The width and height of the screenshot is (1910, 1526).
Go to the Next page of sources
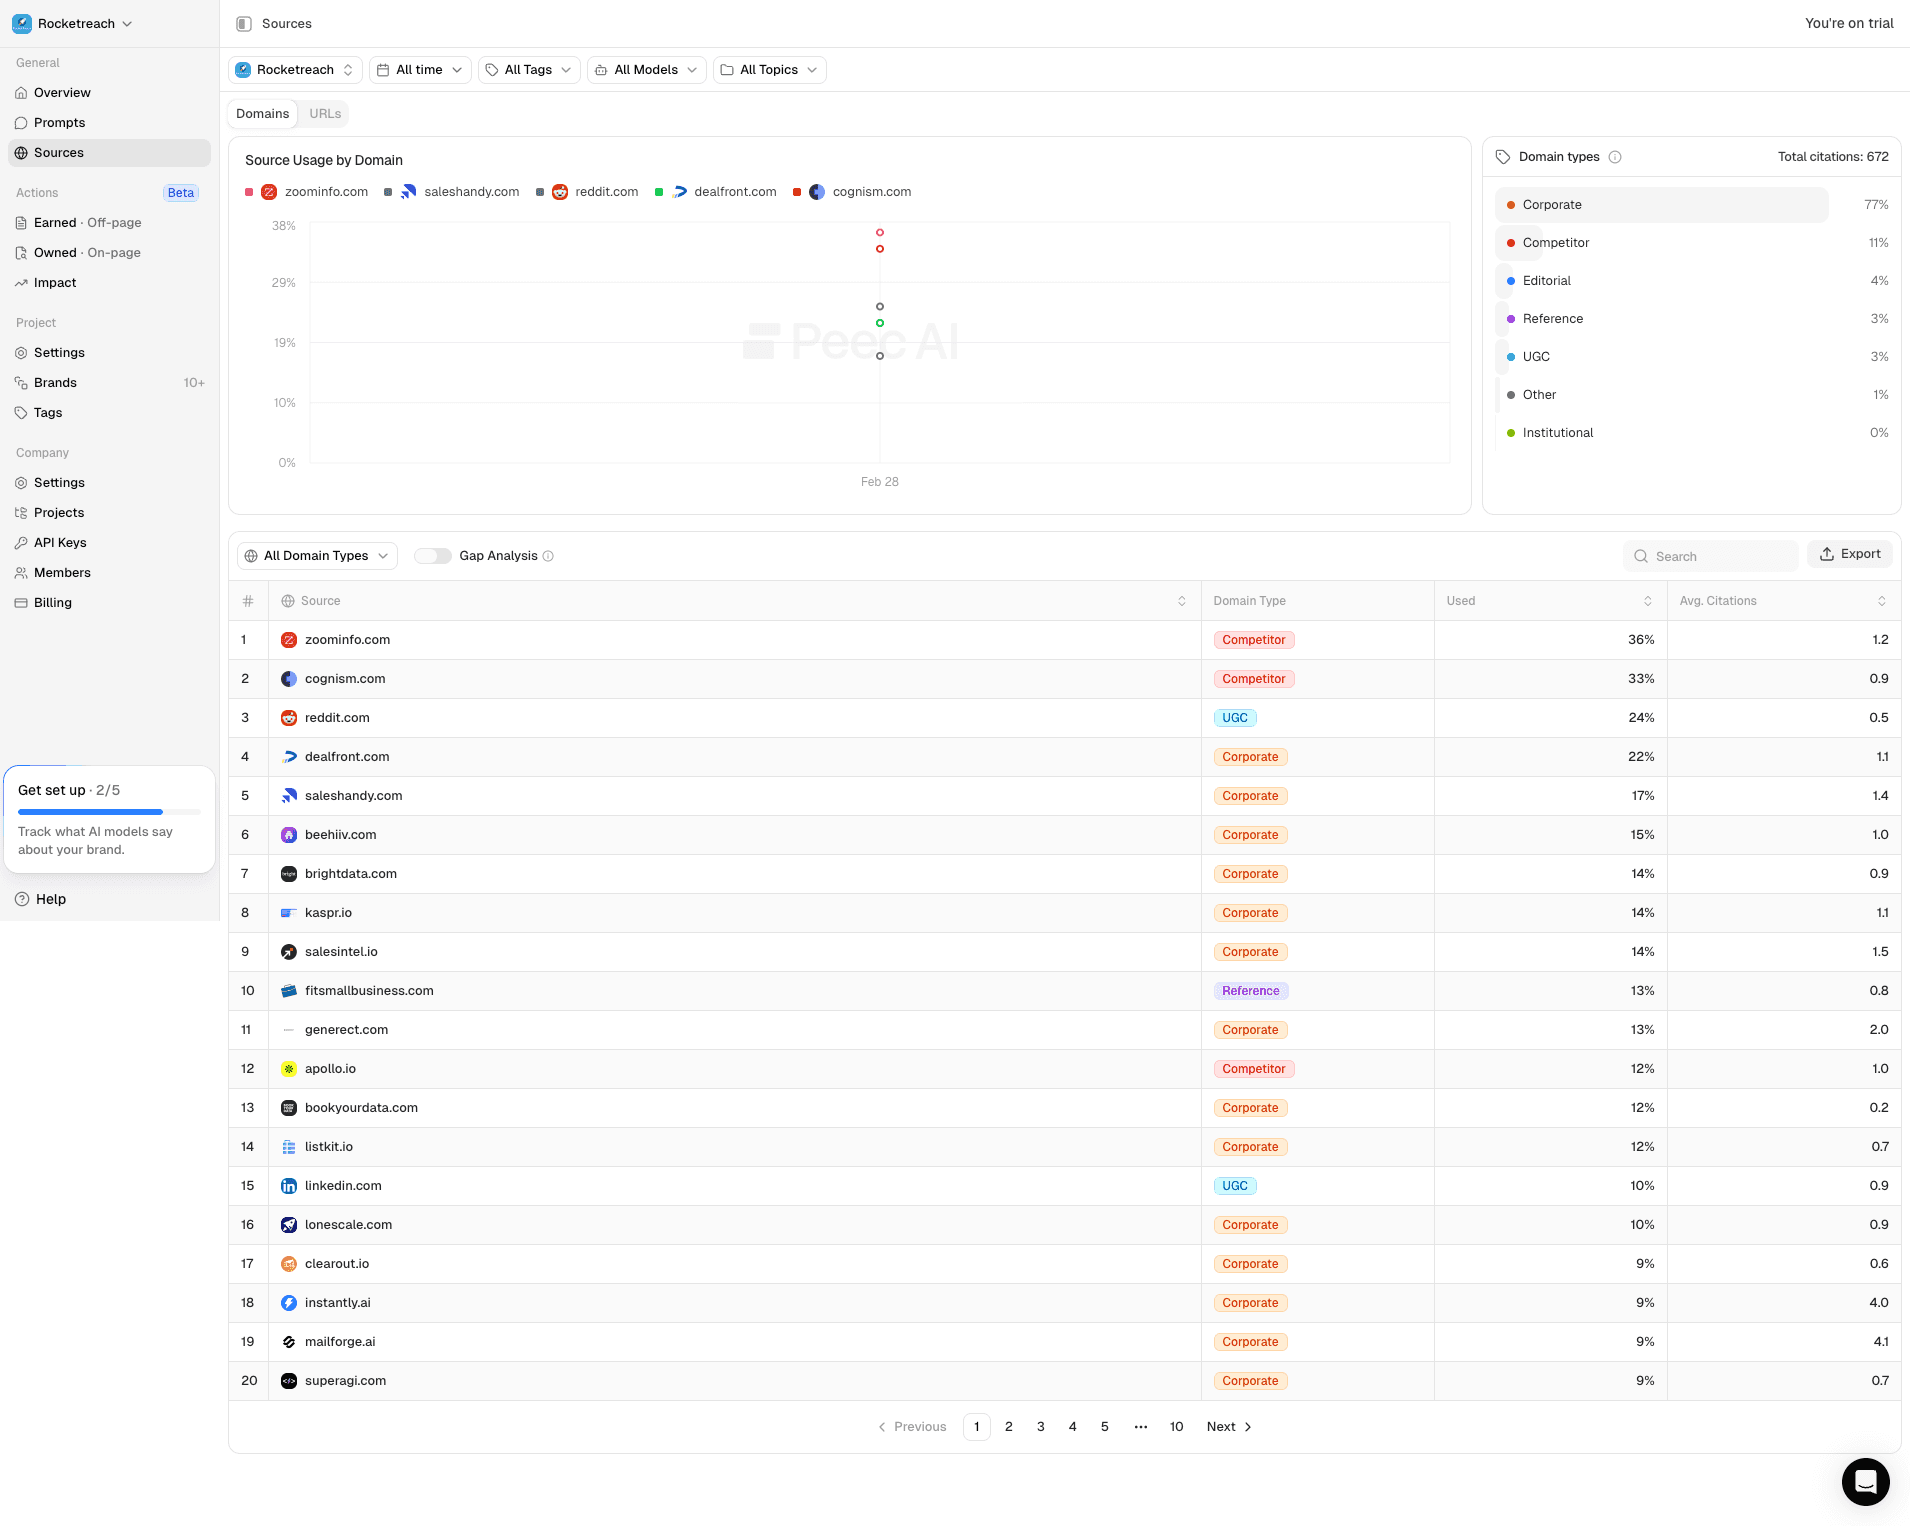(x=1228, y=1427)
